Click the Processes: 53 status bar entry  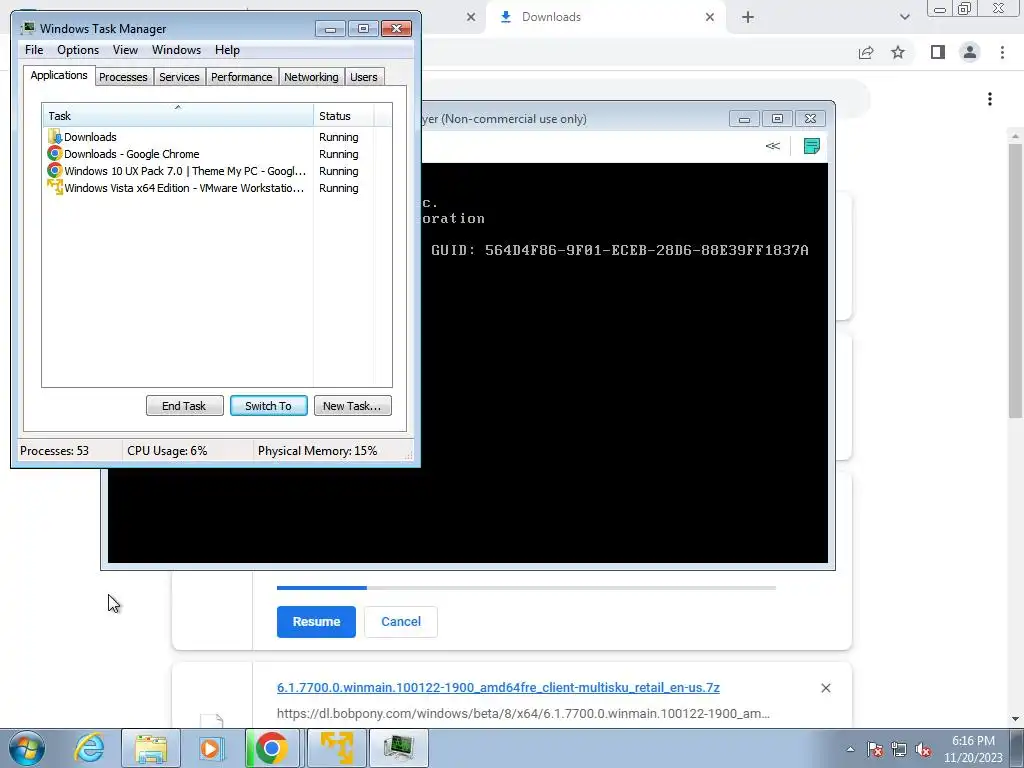(54, 451)
